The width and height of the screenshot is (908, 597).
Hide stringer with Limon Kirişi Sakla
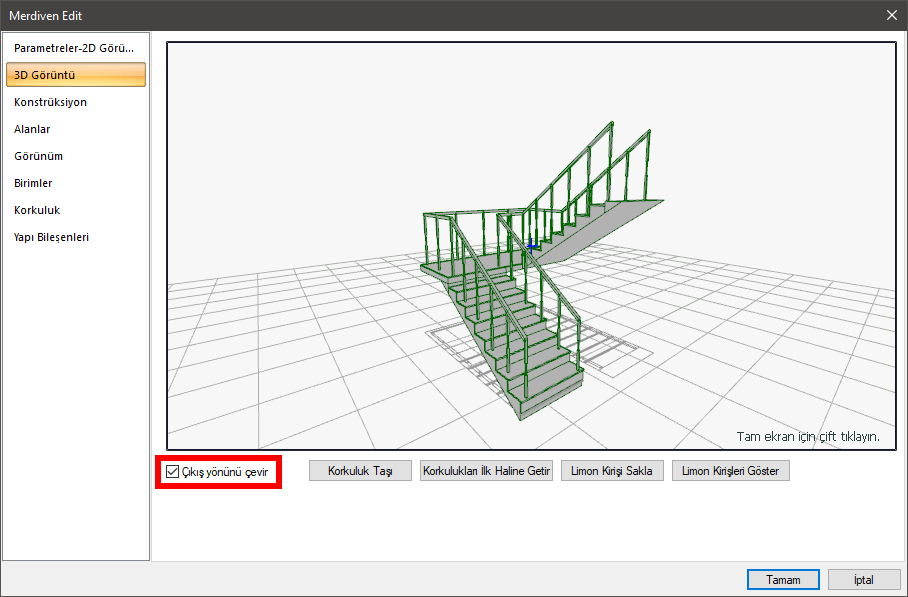[x=613, y=471]
